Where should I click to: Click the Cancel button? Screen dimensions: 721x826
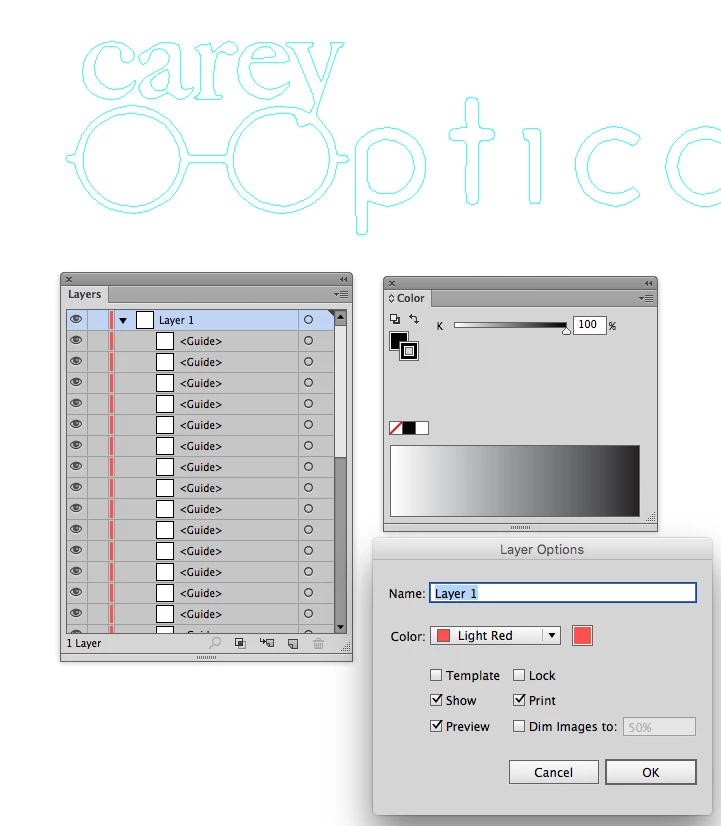(554, 772)
